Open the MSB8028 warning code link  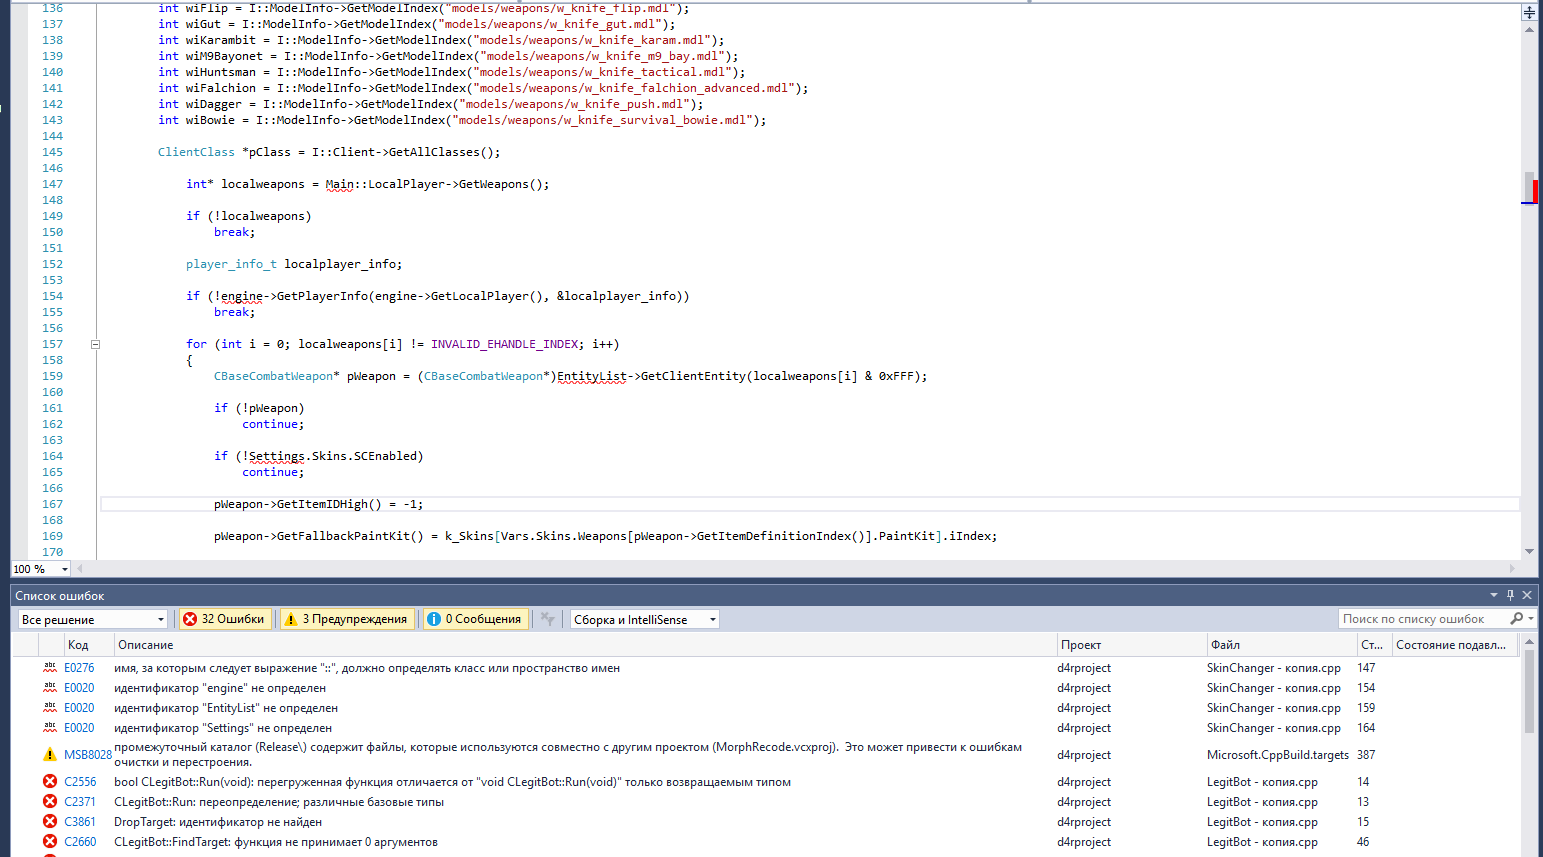[x=88, y=755]
